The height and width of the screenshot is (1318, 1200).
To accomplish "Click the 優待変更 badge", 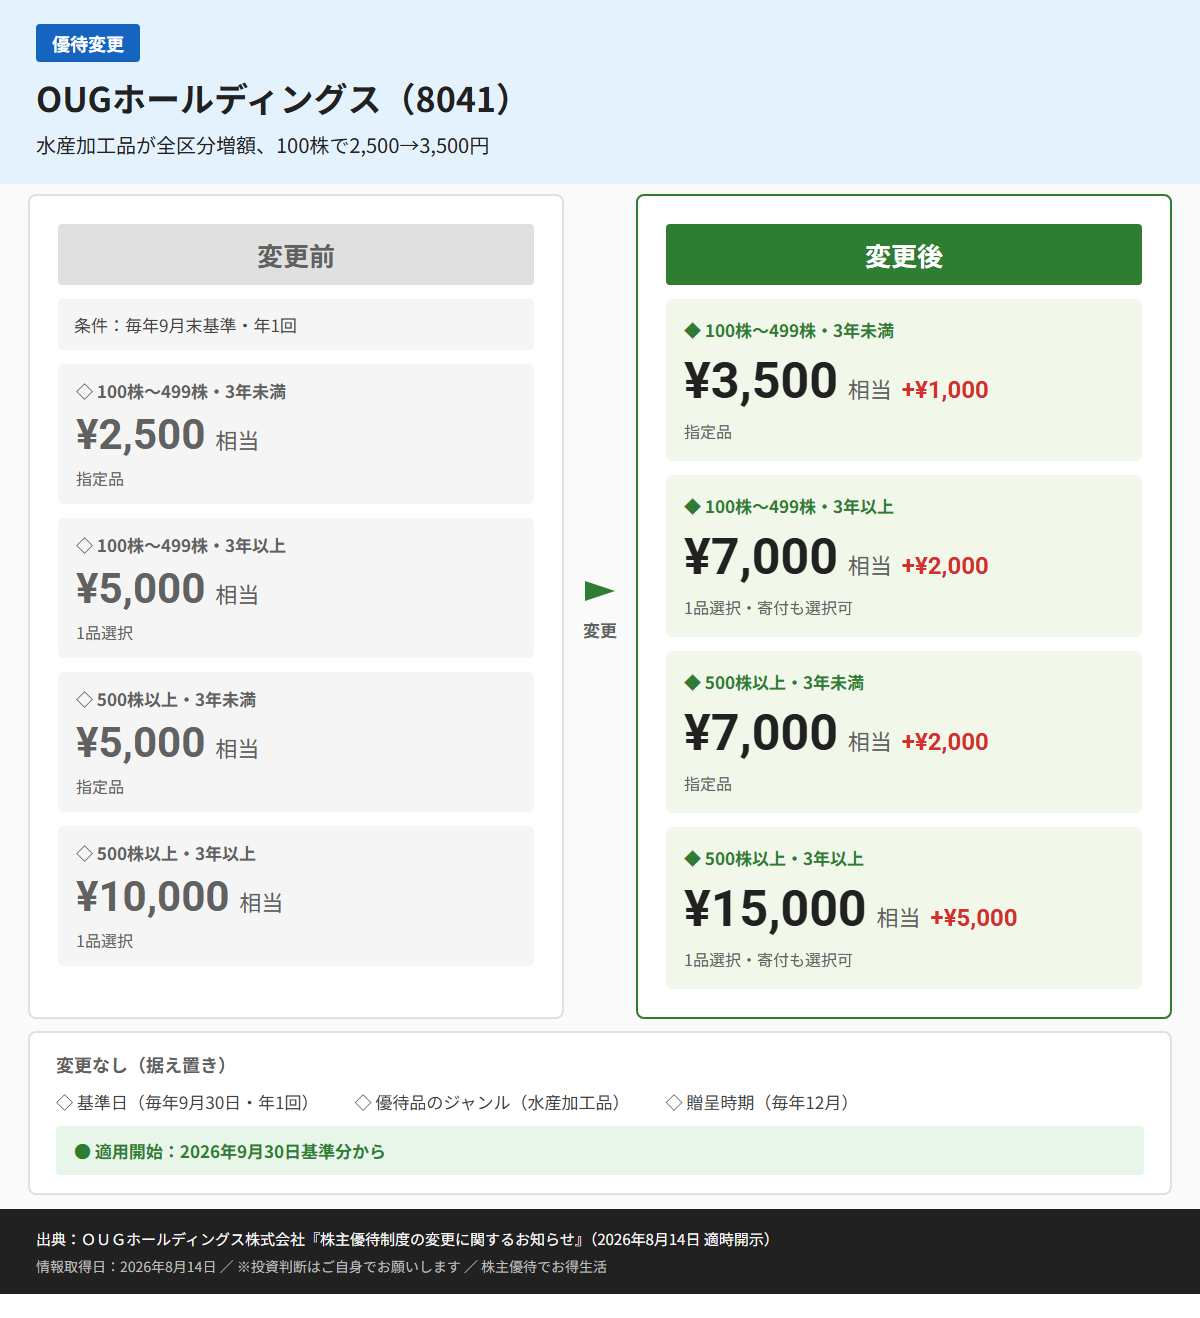I will pyautogui.click(x=88, y=44).
